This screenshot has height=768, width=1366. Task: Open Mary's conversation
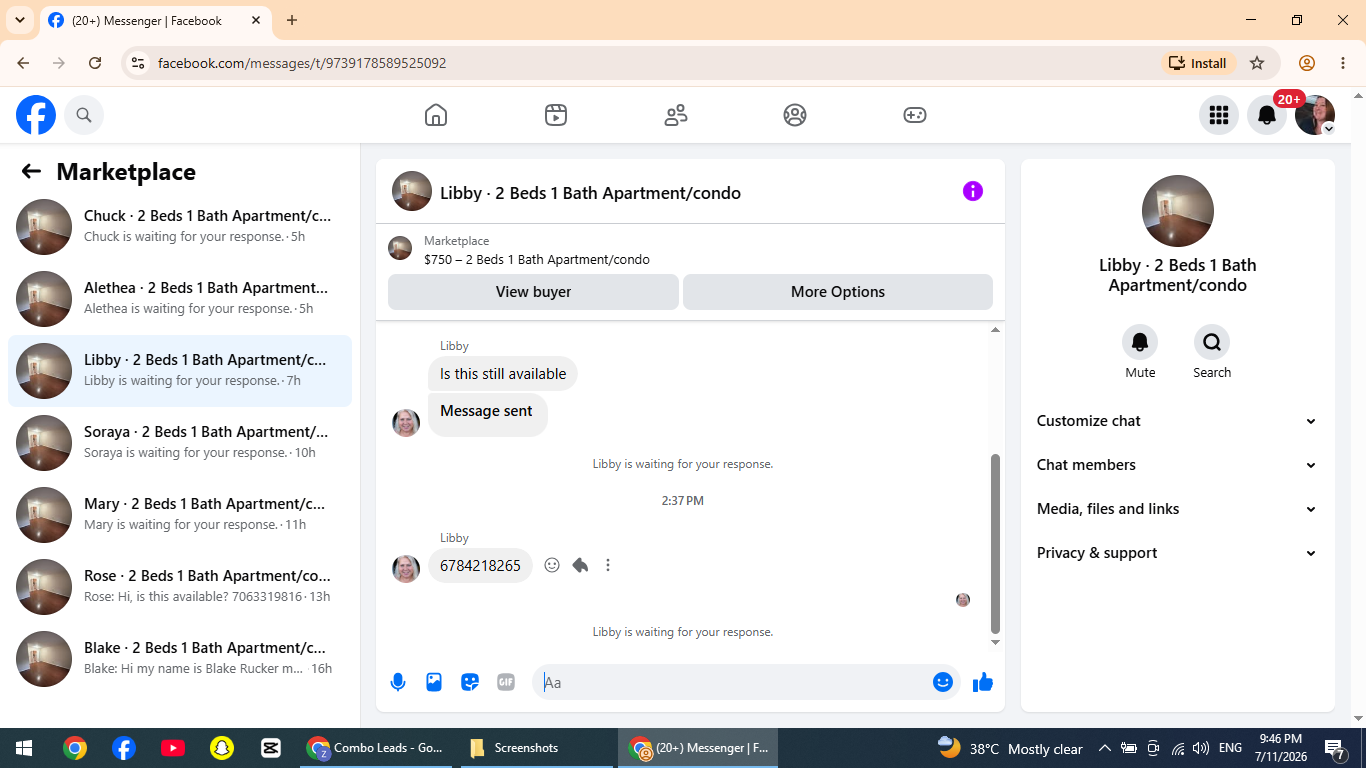(180, 515)
